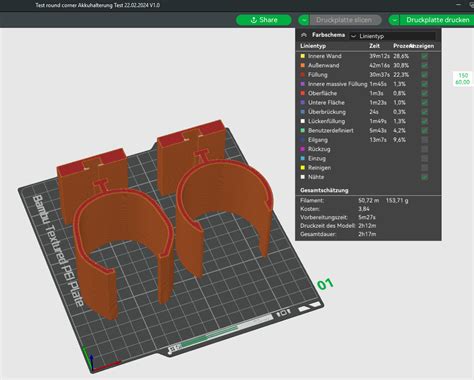Click color swatch next to Überbrückung

[x=303, y=112]
